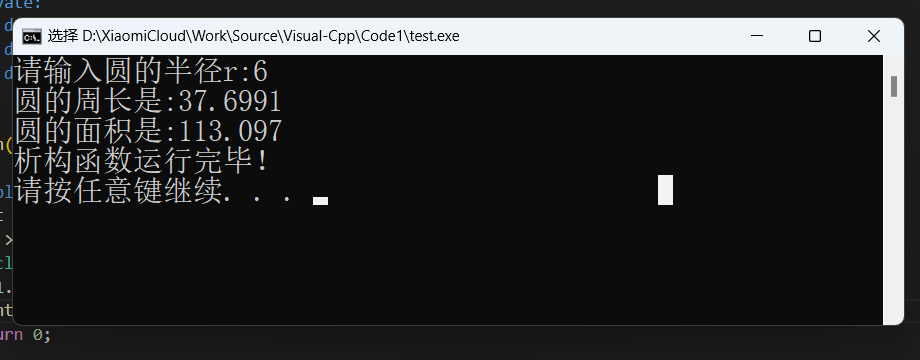Close the test.exe console window

[873, 36]
